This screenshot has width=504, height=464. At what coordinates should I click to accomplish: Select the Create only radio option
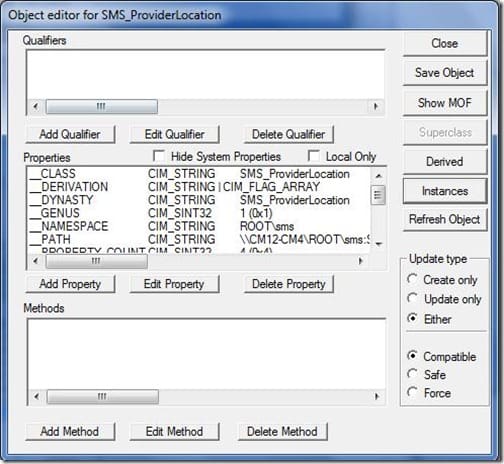coord(413,279)
